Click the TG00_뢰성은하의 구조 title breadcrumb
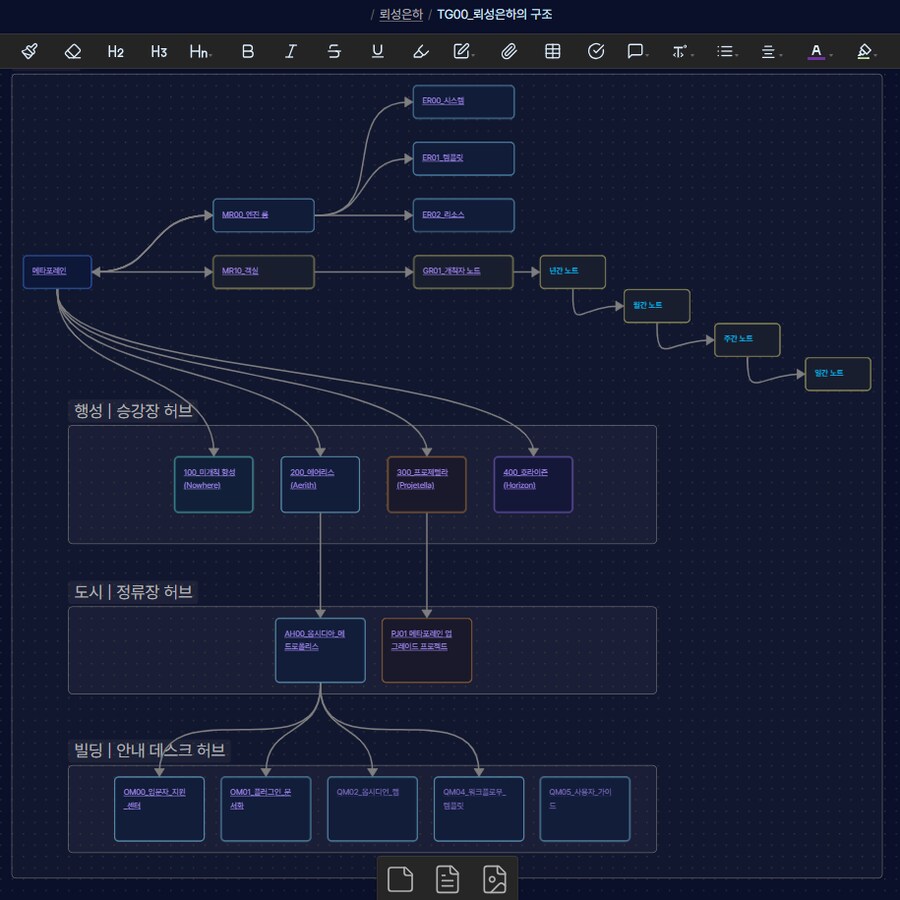 [x=494, y=14]
